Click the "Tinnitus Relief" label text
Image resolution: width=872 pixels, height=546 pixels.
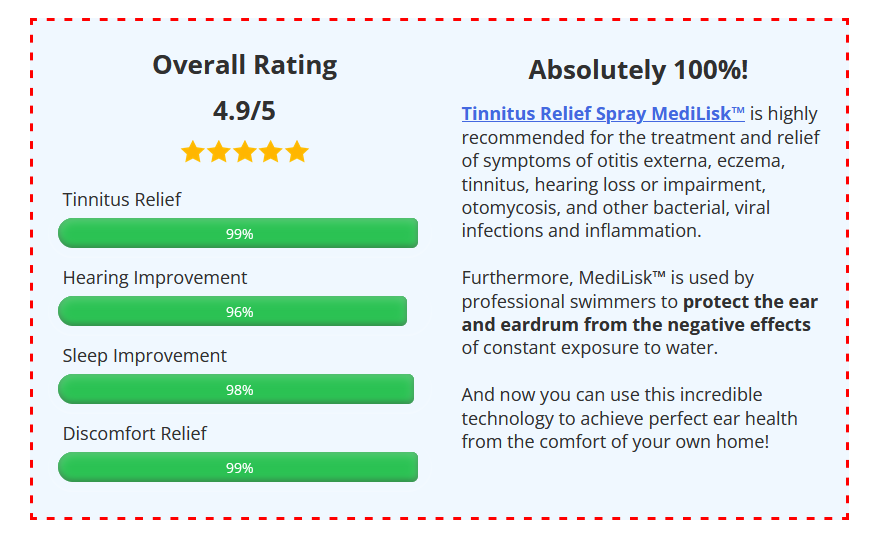(x=122, y=199)
